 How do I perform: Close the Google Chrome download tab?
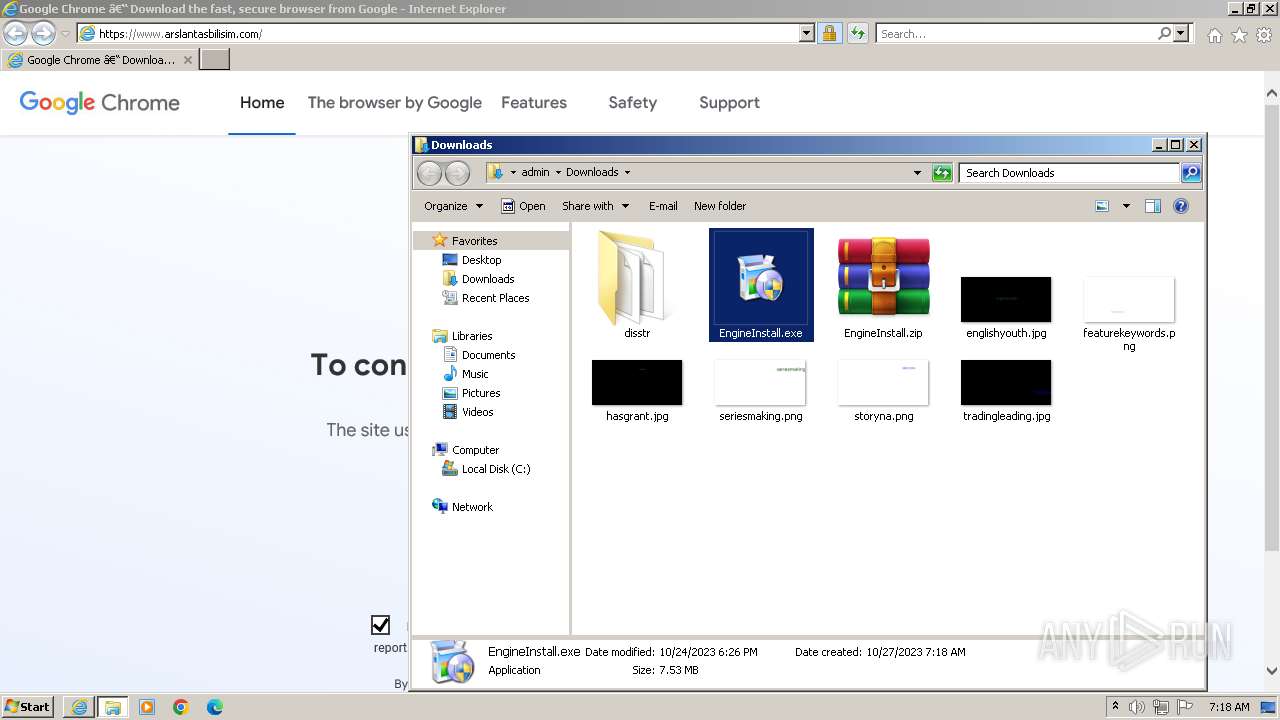click(x=188, y=60)
